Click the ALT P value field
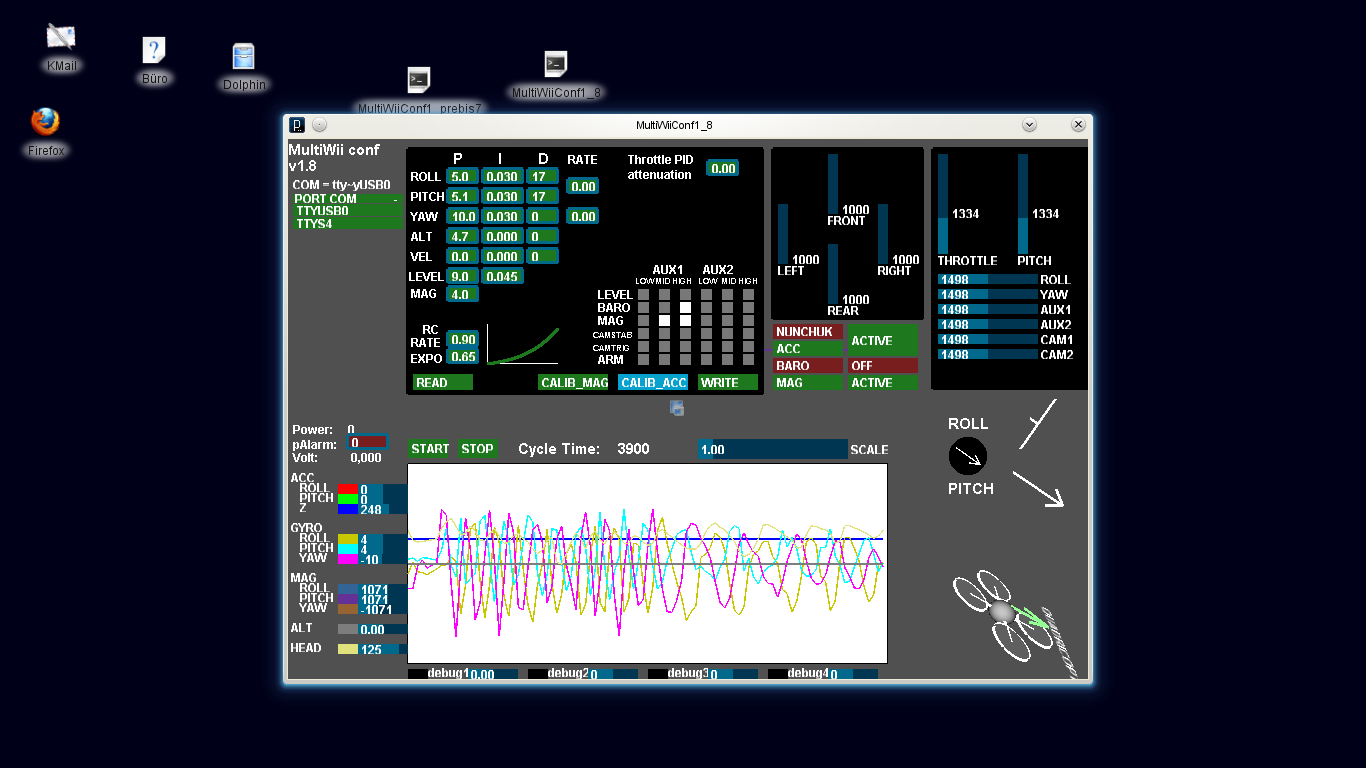 tap(462, 236)
